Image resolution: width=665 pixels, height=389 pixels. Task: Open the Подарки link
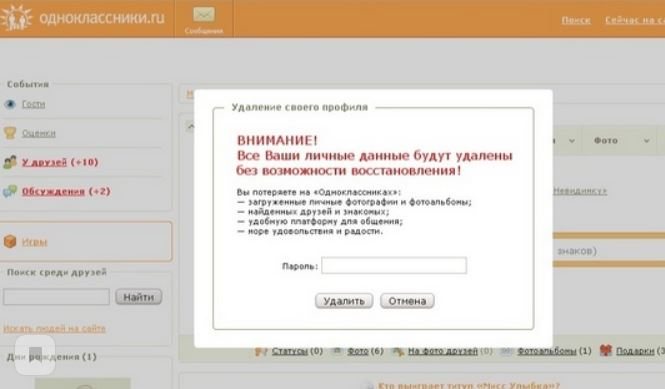635,351
